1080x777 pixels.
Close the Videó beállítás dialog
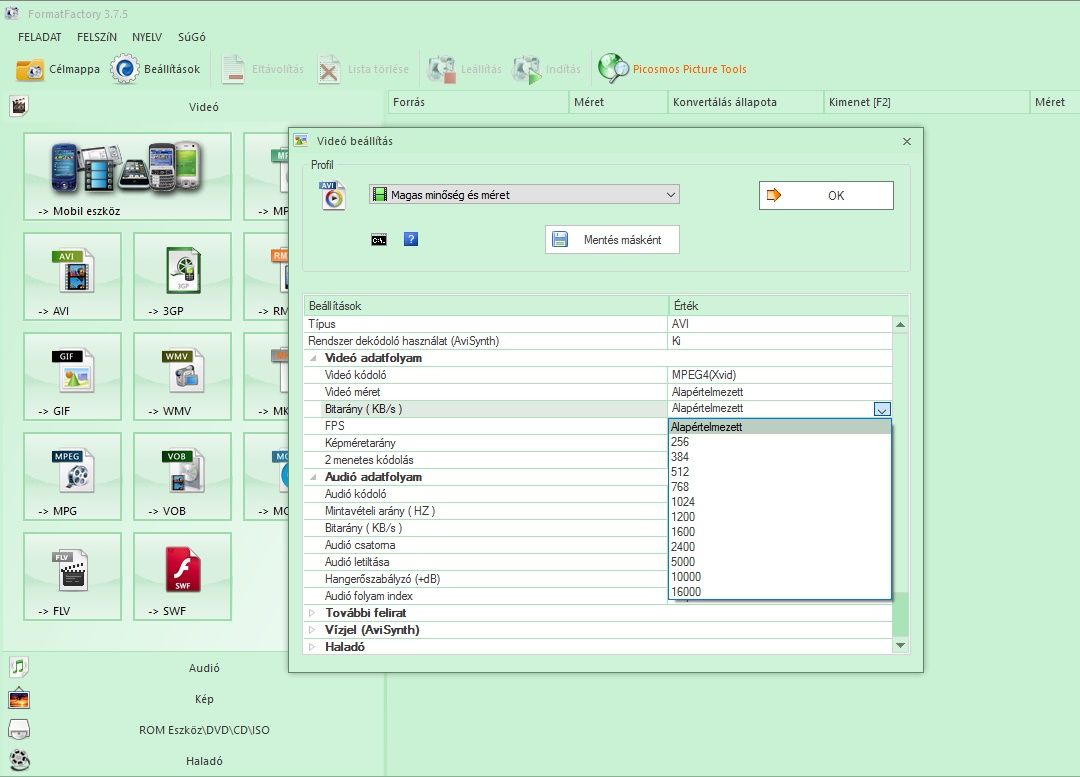click(x=906, y=141)
